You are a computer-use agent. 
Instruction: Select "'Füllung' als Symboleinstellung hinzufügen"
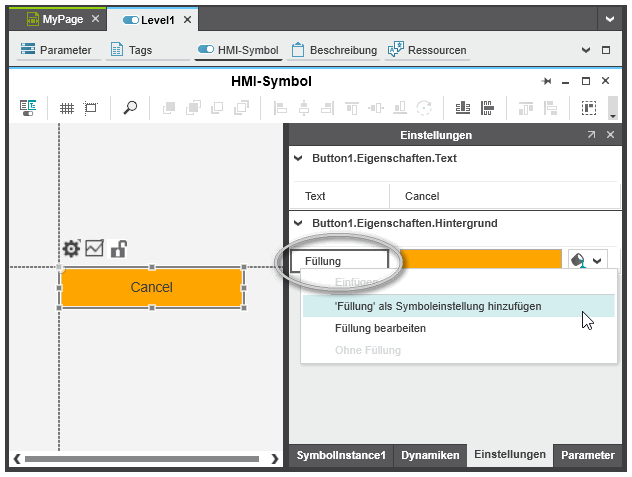click(x=439, y=306)
